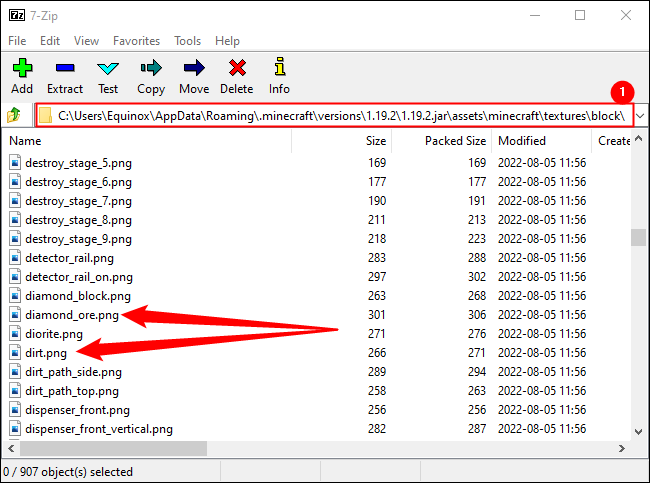Select the destroy_stage_8.png file icon
Screen dimensions: 650x483
[x=15, y=220]
